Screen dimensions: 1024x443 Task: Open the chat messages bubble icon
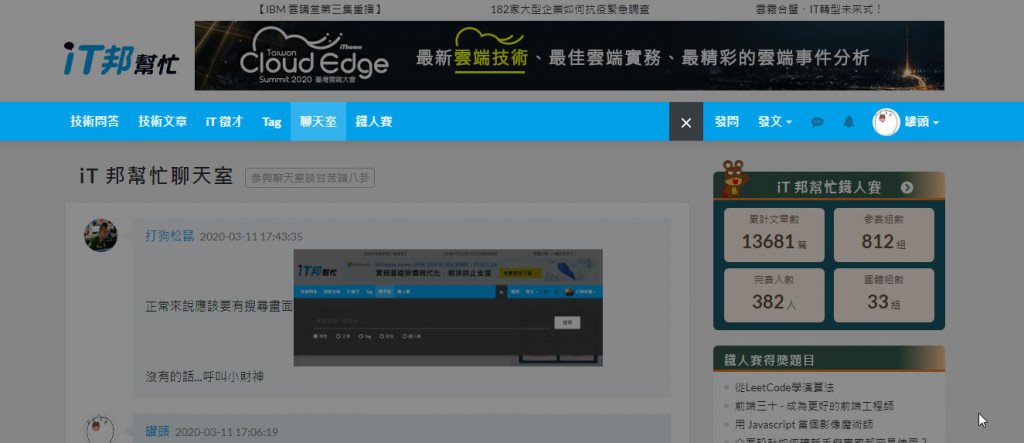tap(817, 122)
